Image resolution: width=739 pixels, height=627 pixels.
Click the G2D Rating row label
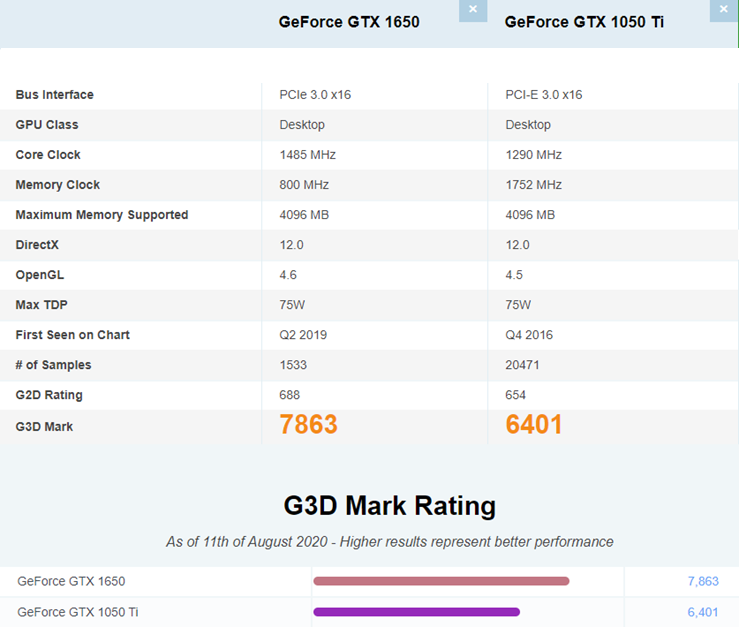click(x=49, y=395)
